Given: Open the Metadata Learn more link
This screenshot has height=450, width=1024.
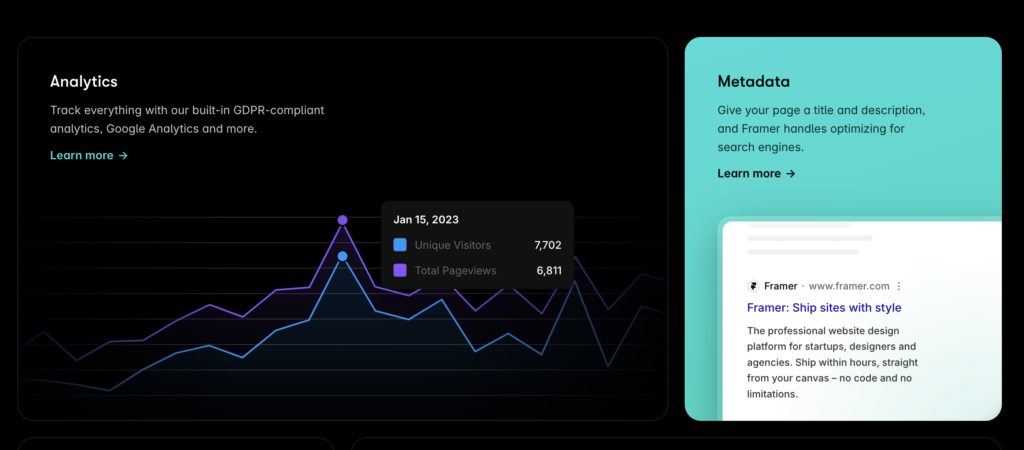Looking at the screenshot, I should (756, 173).
